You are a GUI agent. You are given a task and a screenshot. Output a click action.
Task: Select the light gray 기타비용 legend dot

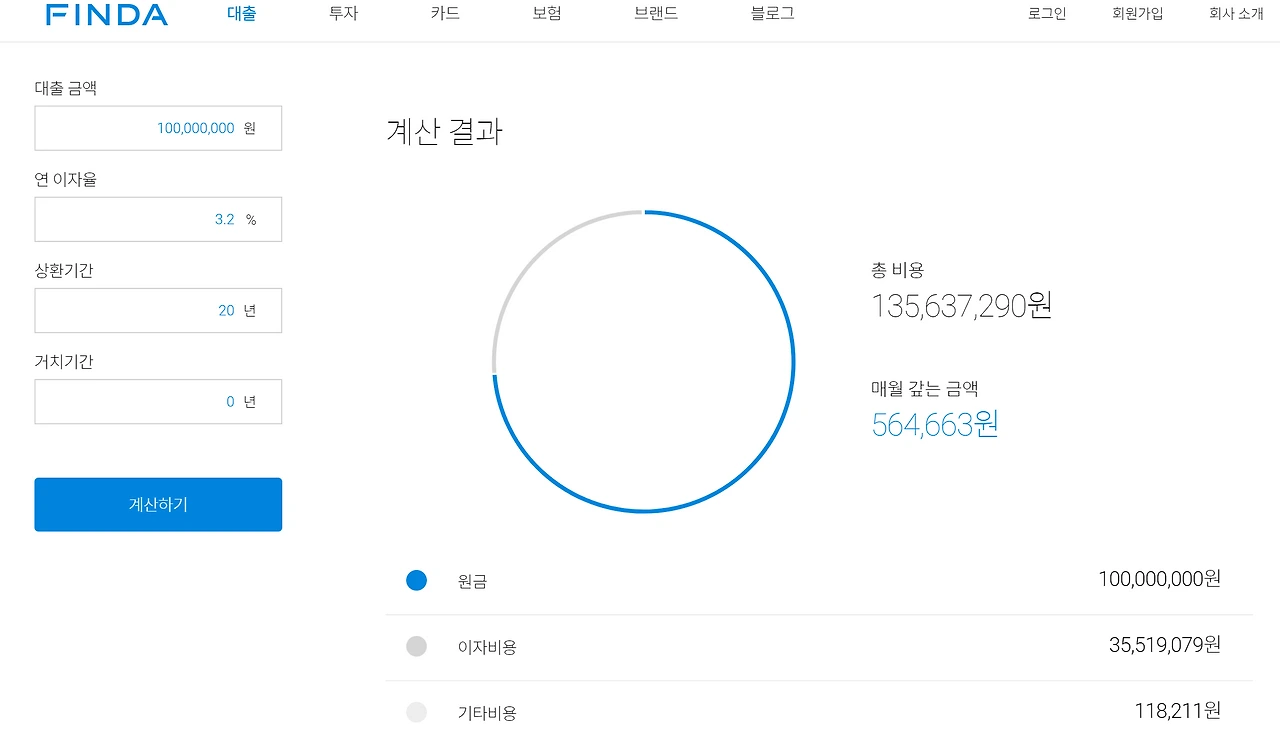[x=416, y=712]
